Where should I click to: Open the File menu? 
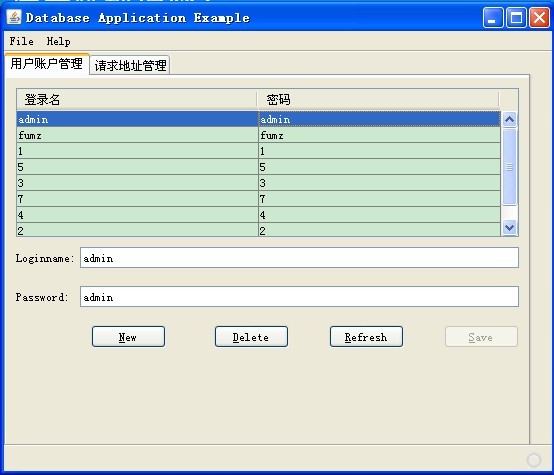click(22, 41)
